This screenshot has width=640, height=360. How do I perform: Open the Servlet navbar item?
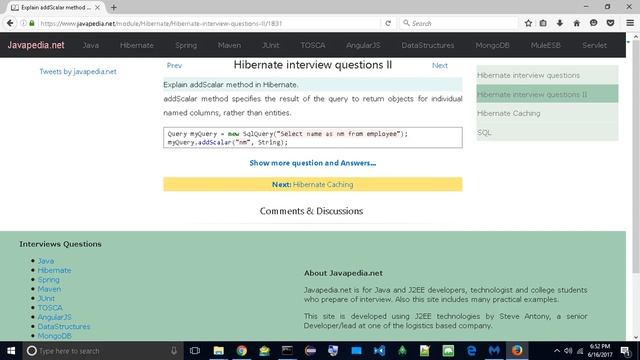pyautogui.click(x=594, y=45)
